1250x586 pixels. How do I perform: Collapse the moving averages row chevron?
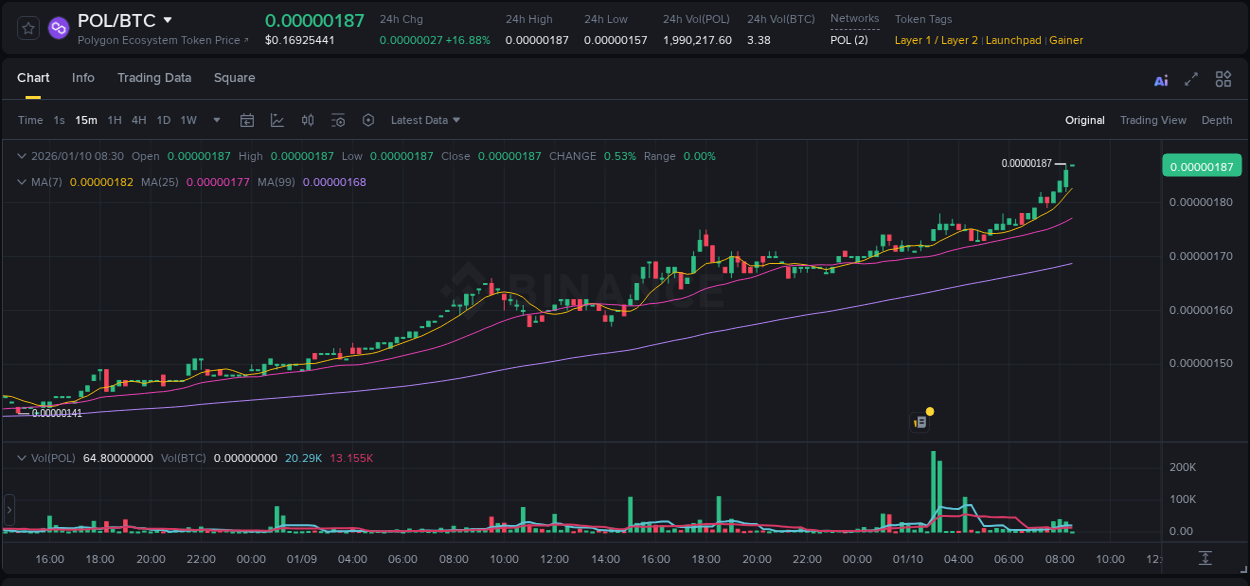pyautogui.click(x=21, y=182)
